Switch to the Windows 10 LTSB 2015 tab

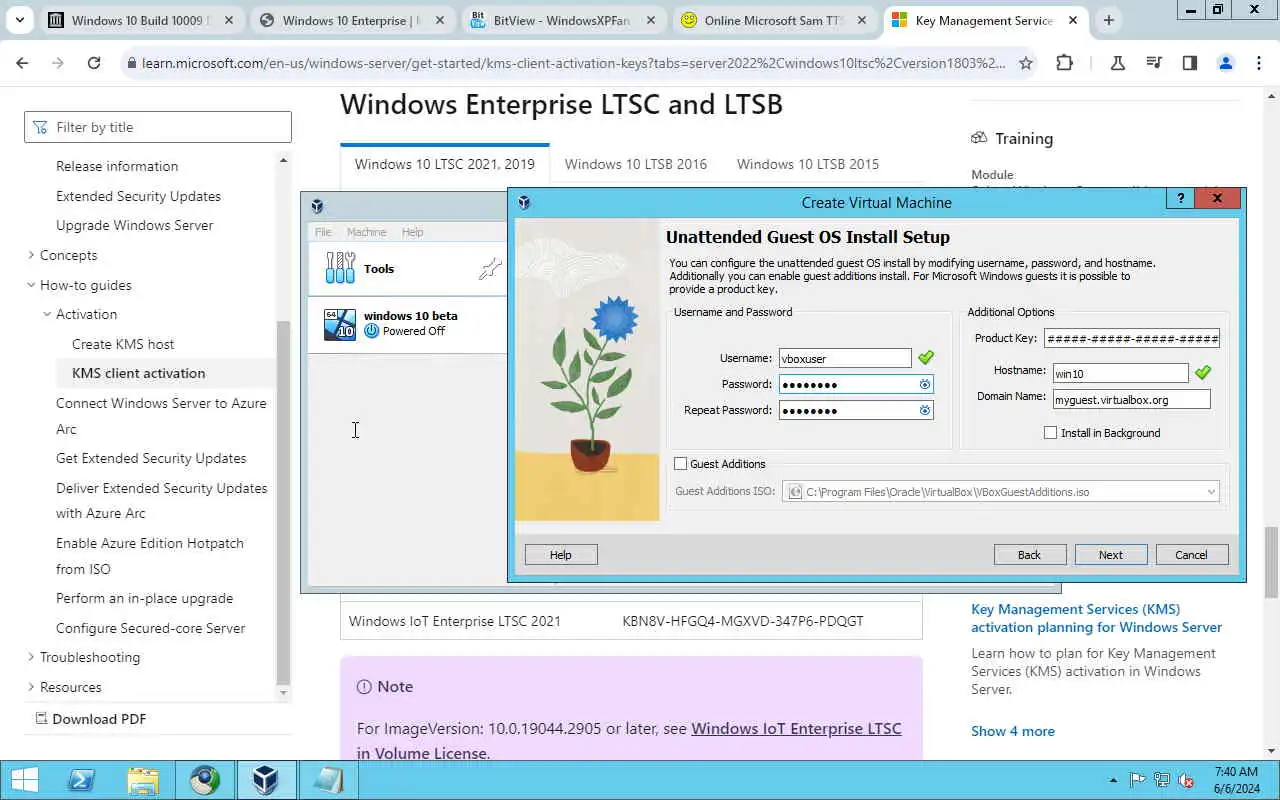[x=808, y=164]
